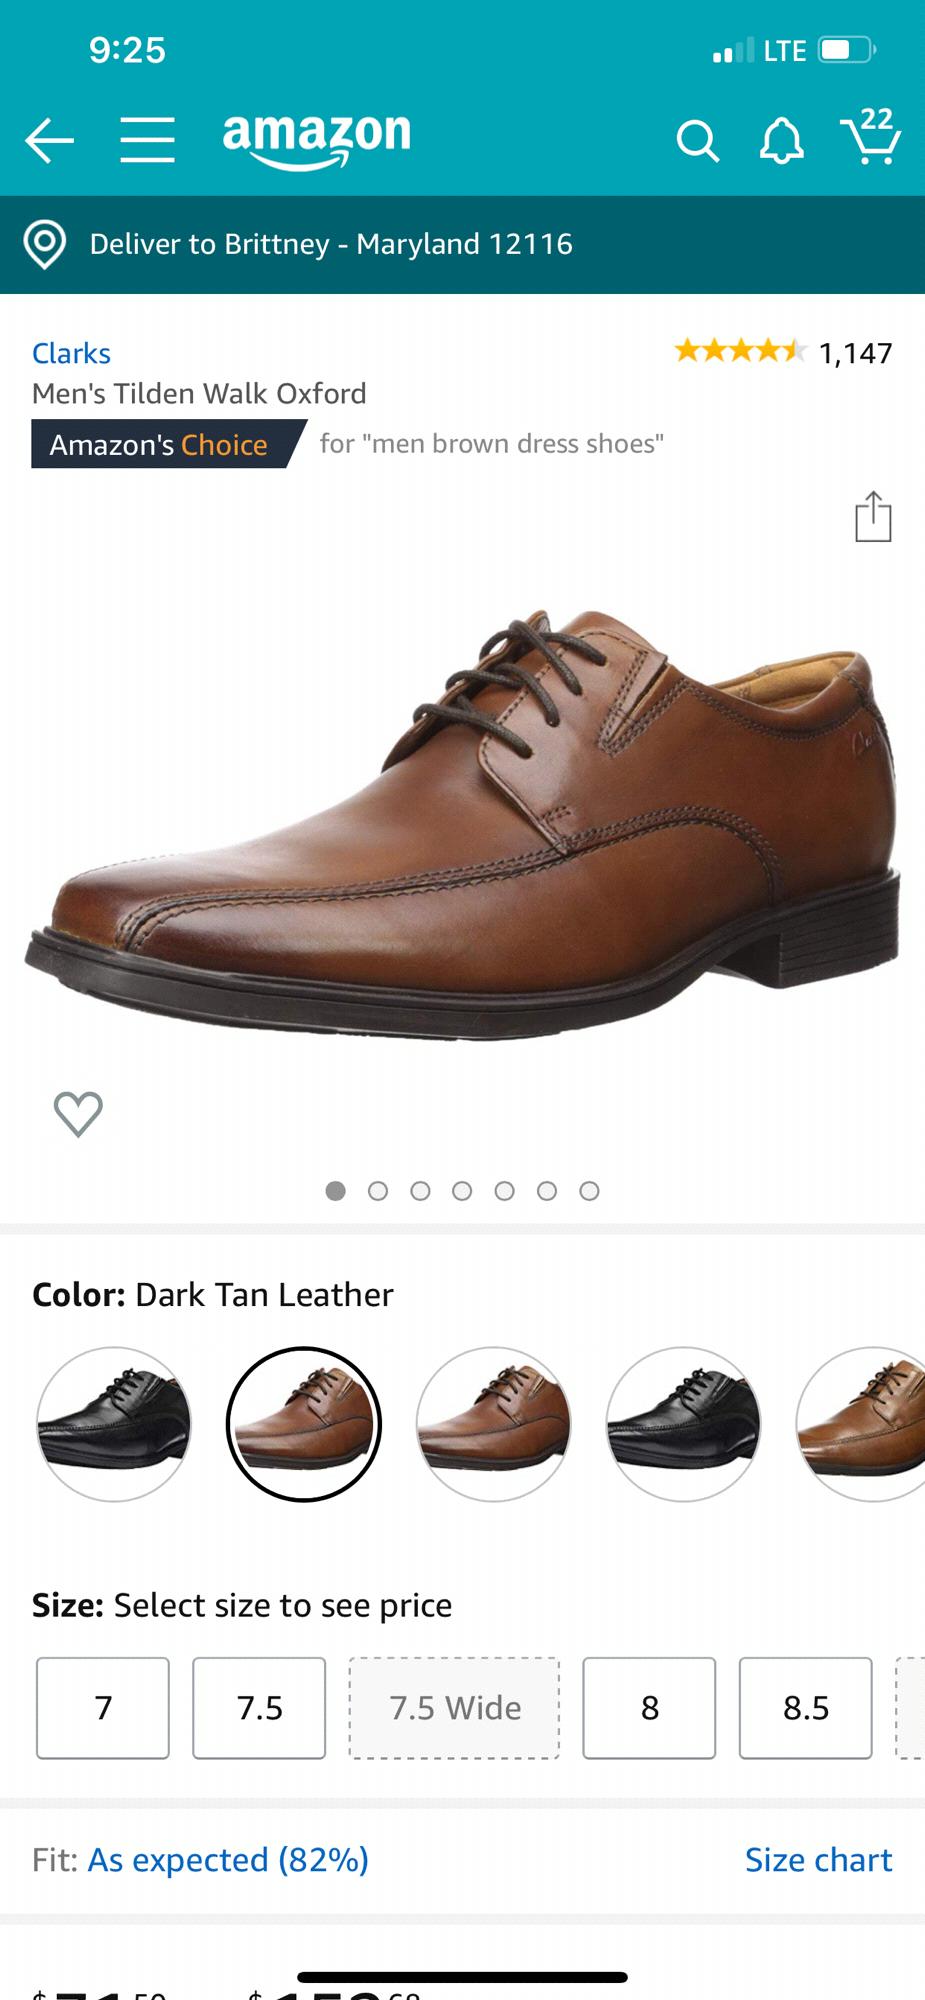This screenshot has height=2000, width=925.
Task: View the shopping cart with 22 items
Action: pyautogui.click(x=870, y=136)
